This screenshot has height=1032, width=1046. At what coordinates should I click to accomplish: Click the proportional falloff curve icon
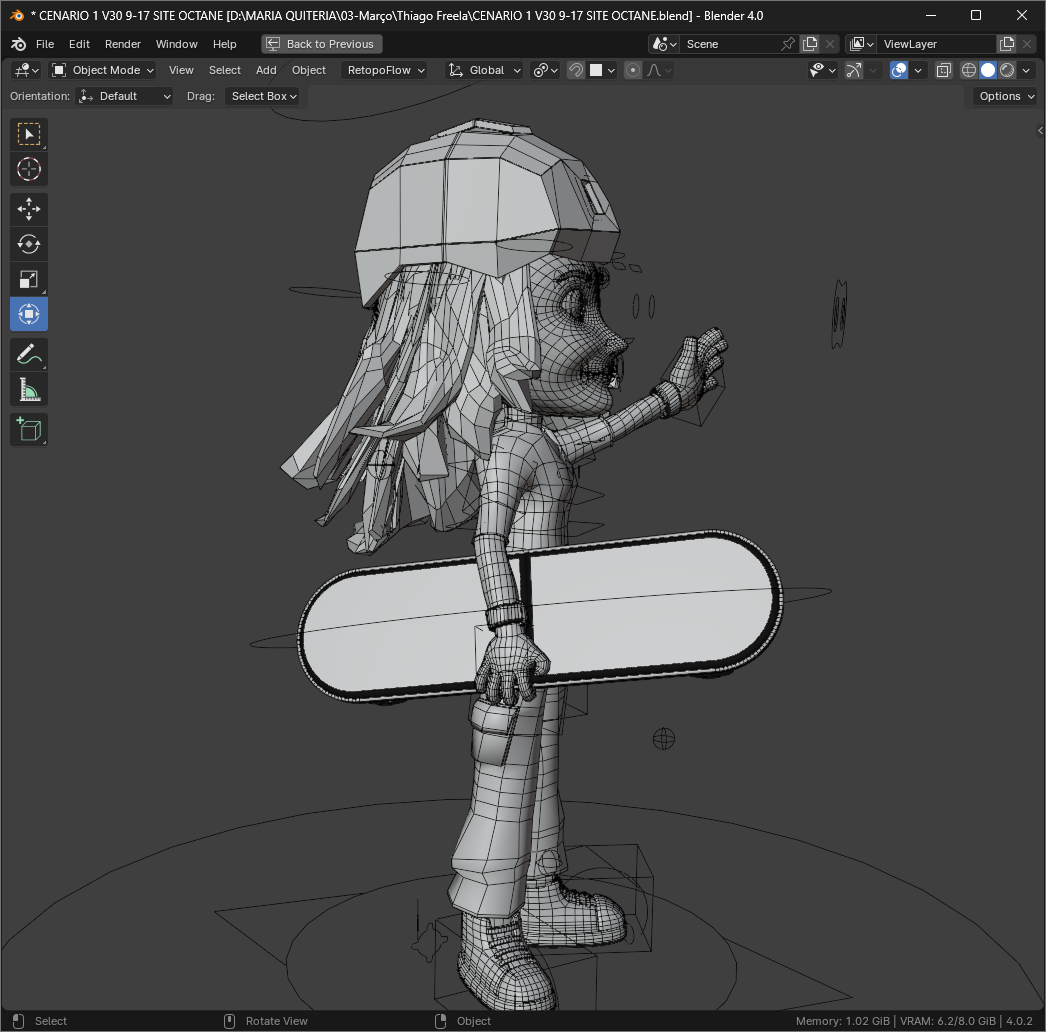click(x=659, y=70)
